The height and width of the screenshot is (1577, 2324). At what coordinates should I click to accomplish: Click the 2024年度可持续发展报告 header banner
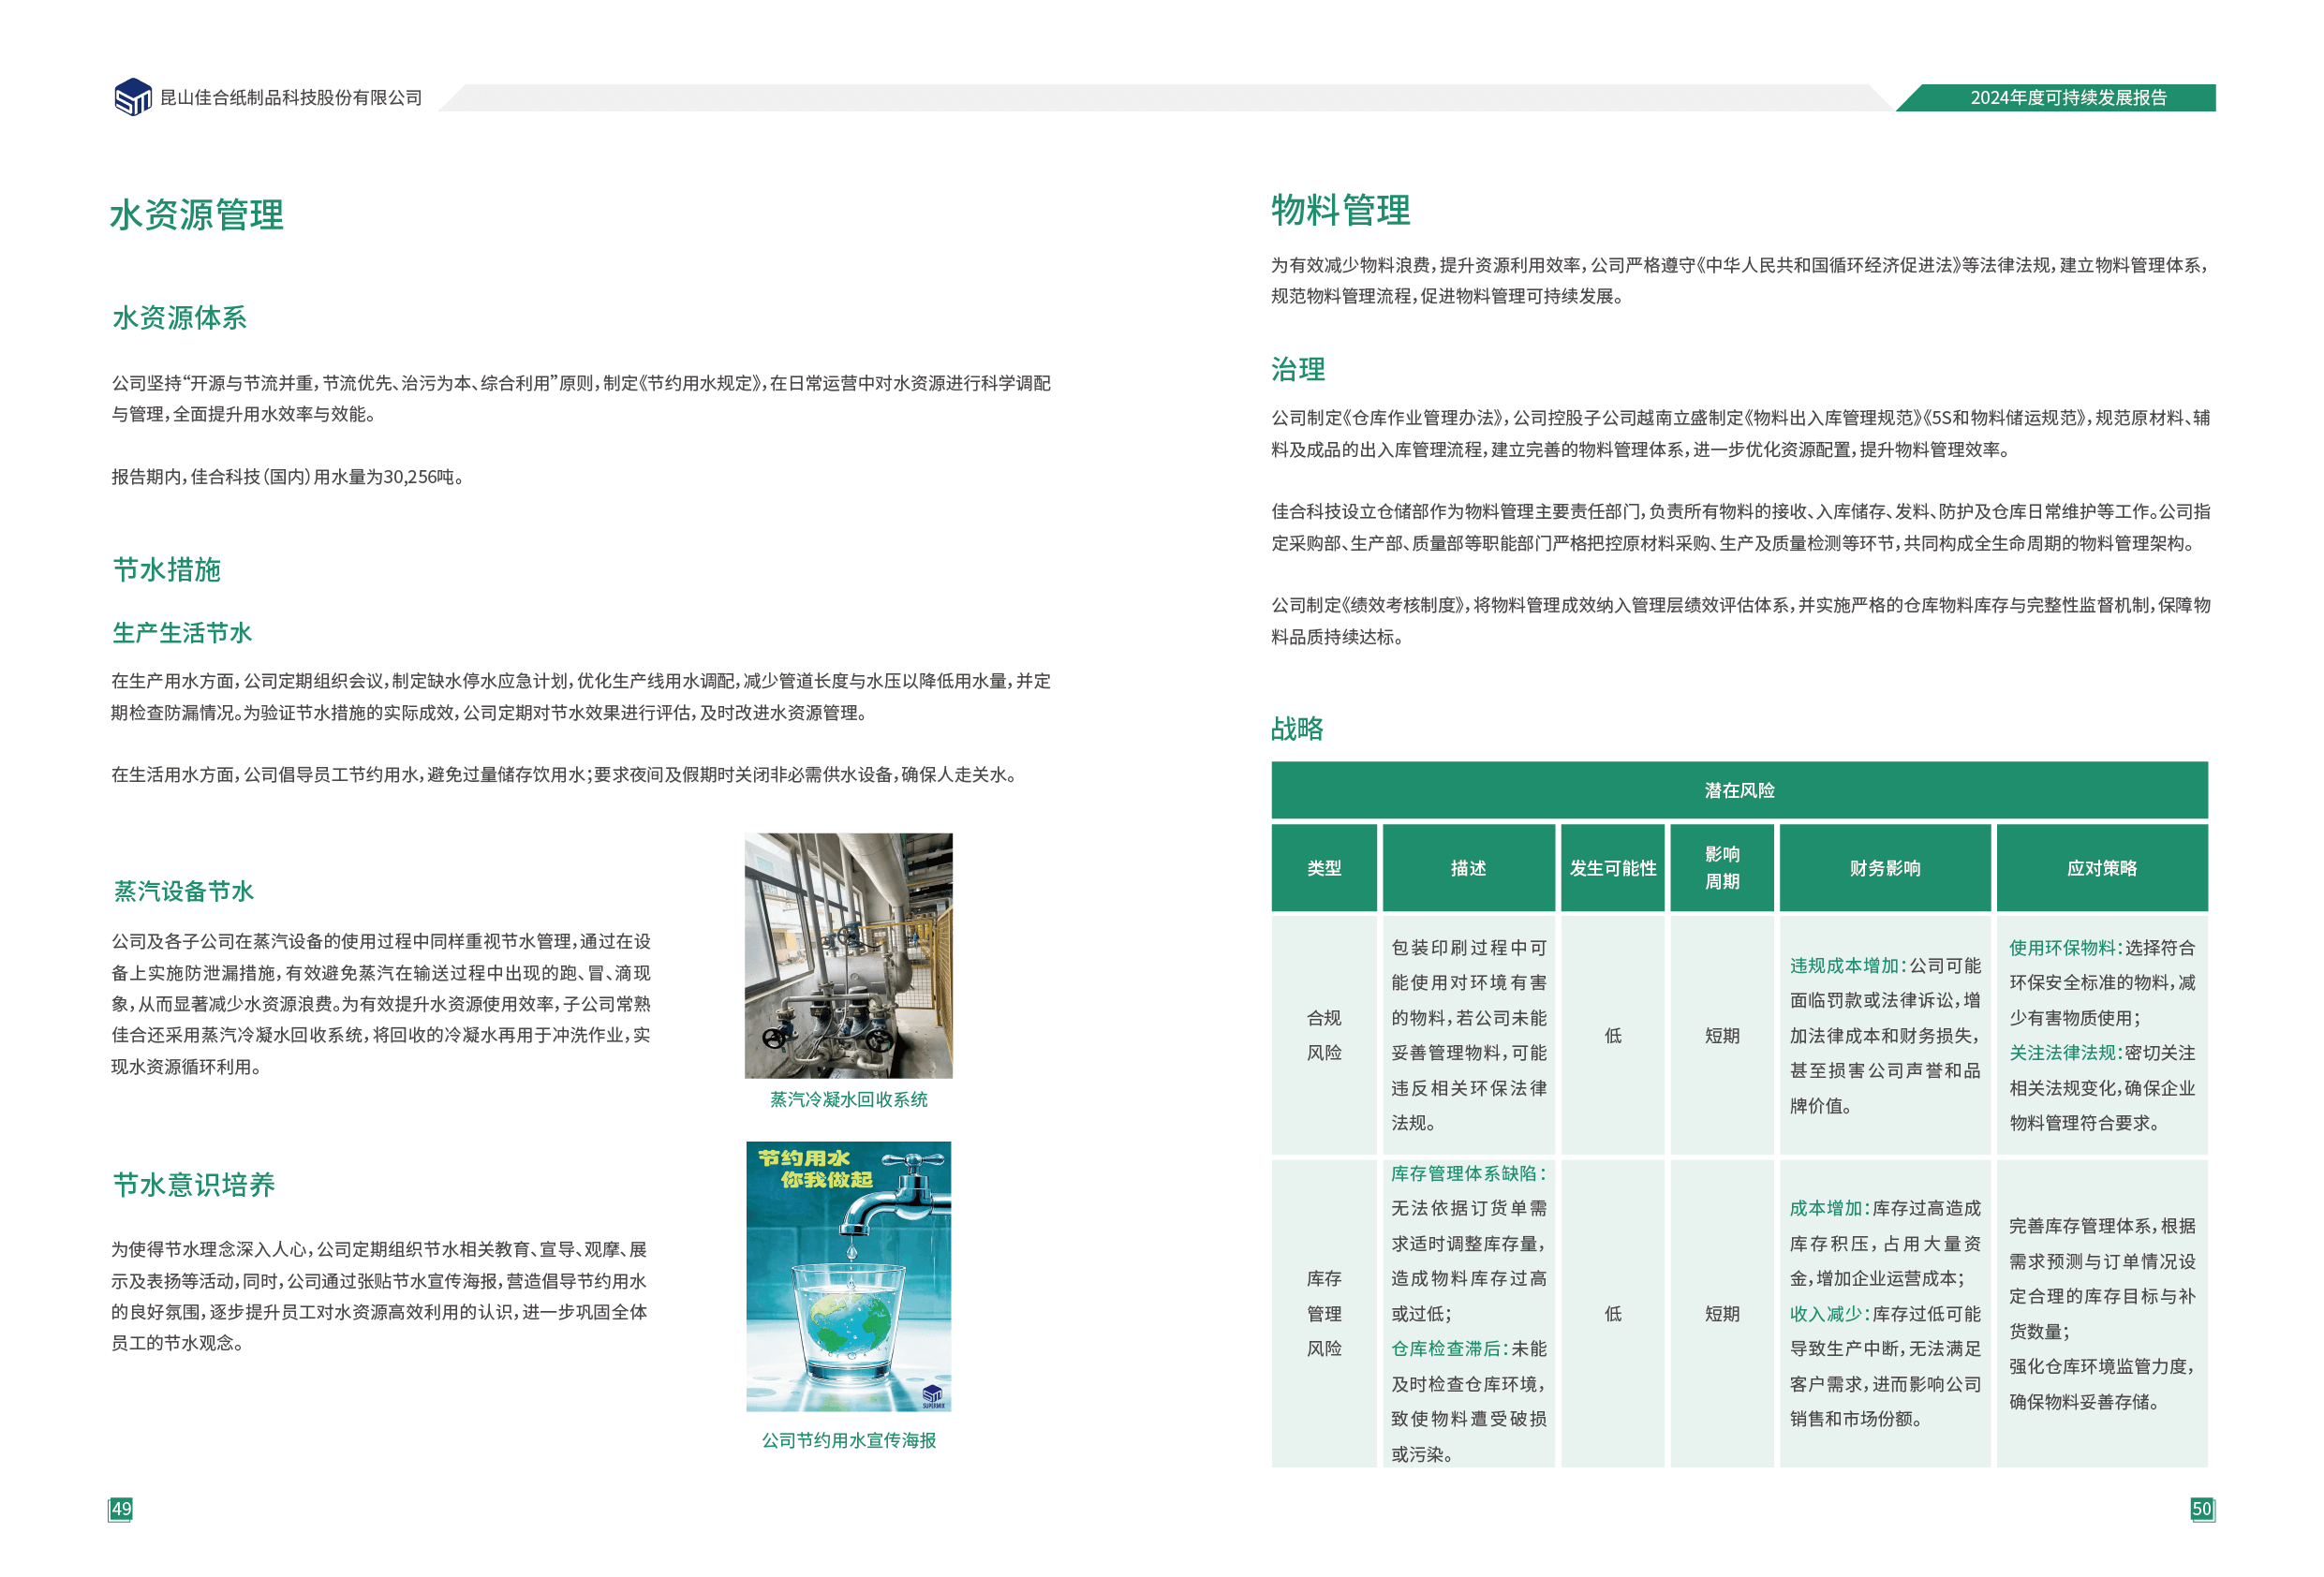point(2066,98)
